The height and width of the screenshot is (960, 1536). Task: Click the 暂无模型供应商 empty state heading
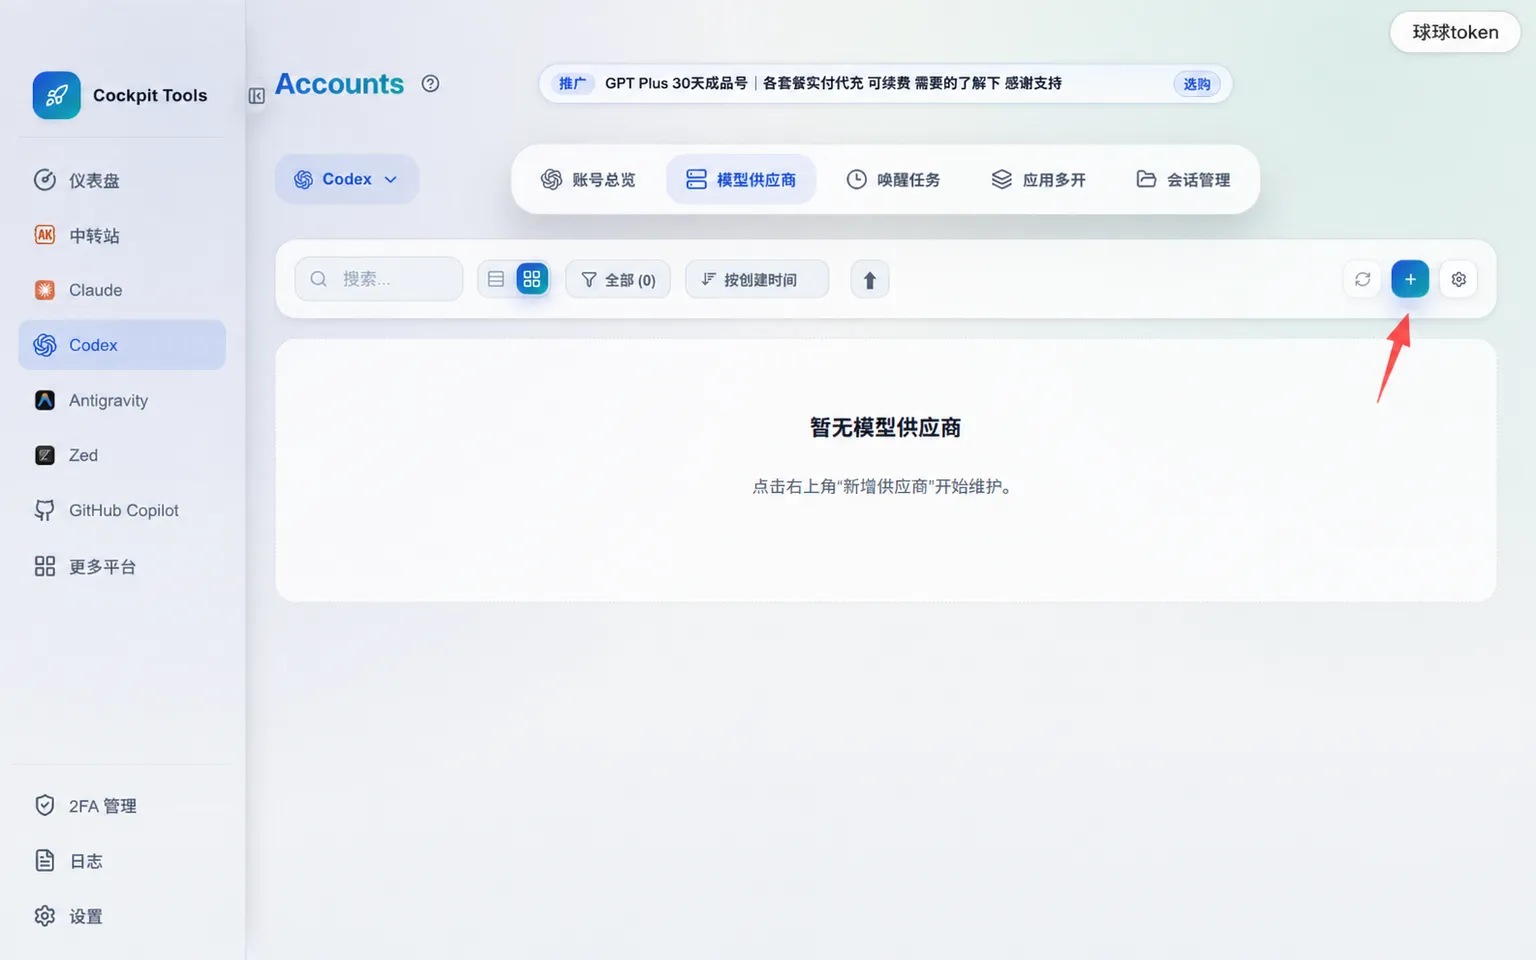[886, 427]
